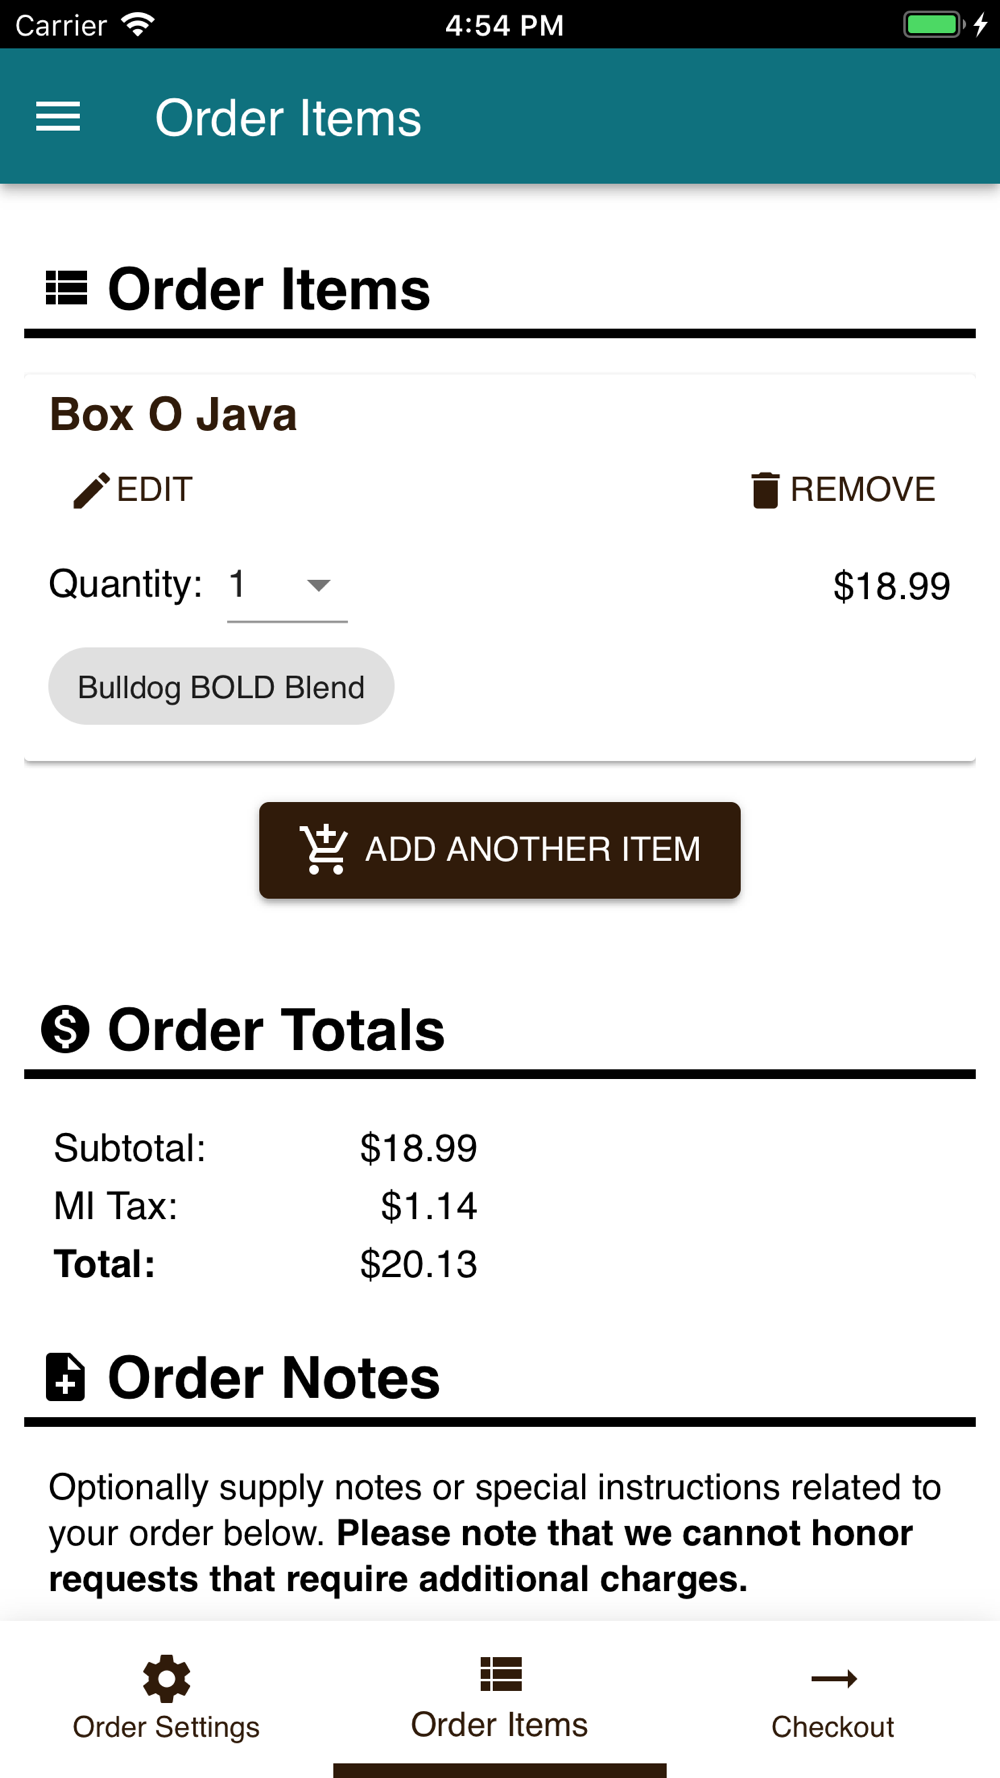Viewport: 1000px width, 1778px height.
Task: Tap the Bulldog BOLD Blend chip
Action: pos(221,687)
